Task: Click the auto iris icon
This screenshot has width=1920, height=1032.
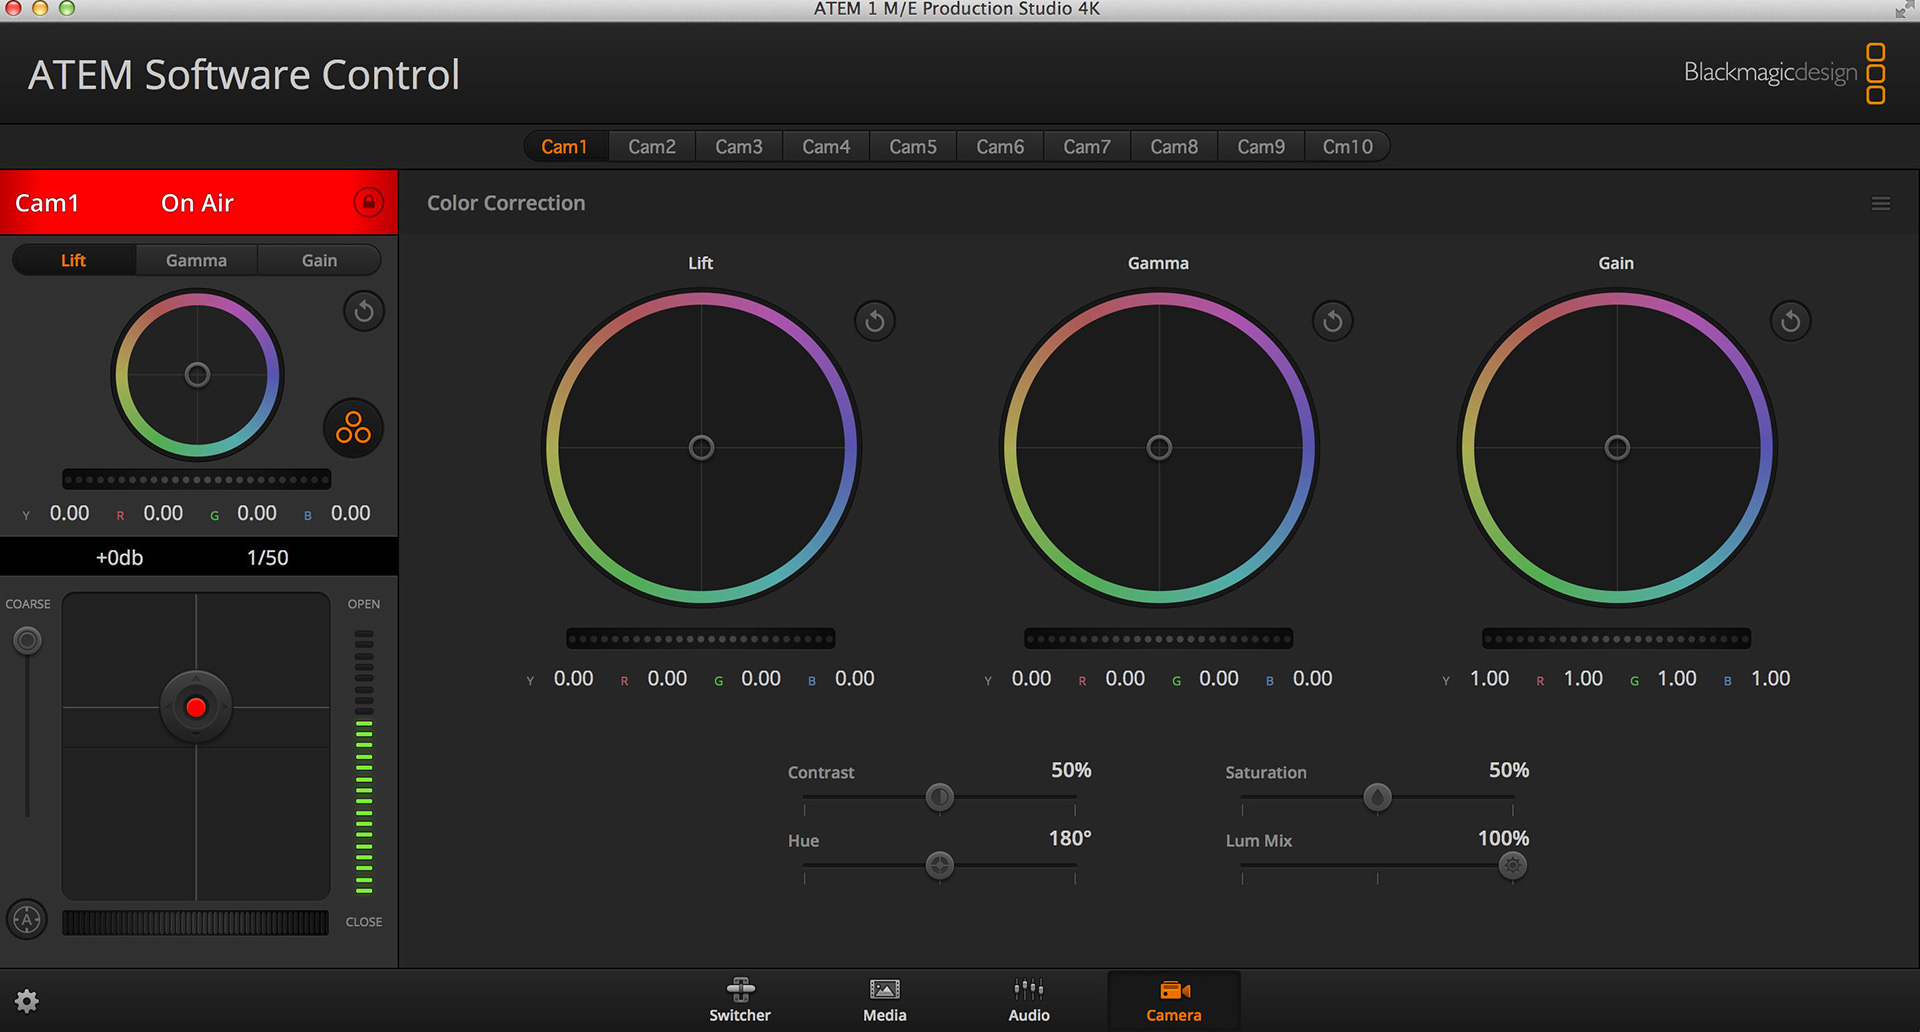Action: click(x=27, y=919)
